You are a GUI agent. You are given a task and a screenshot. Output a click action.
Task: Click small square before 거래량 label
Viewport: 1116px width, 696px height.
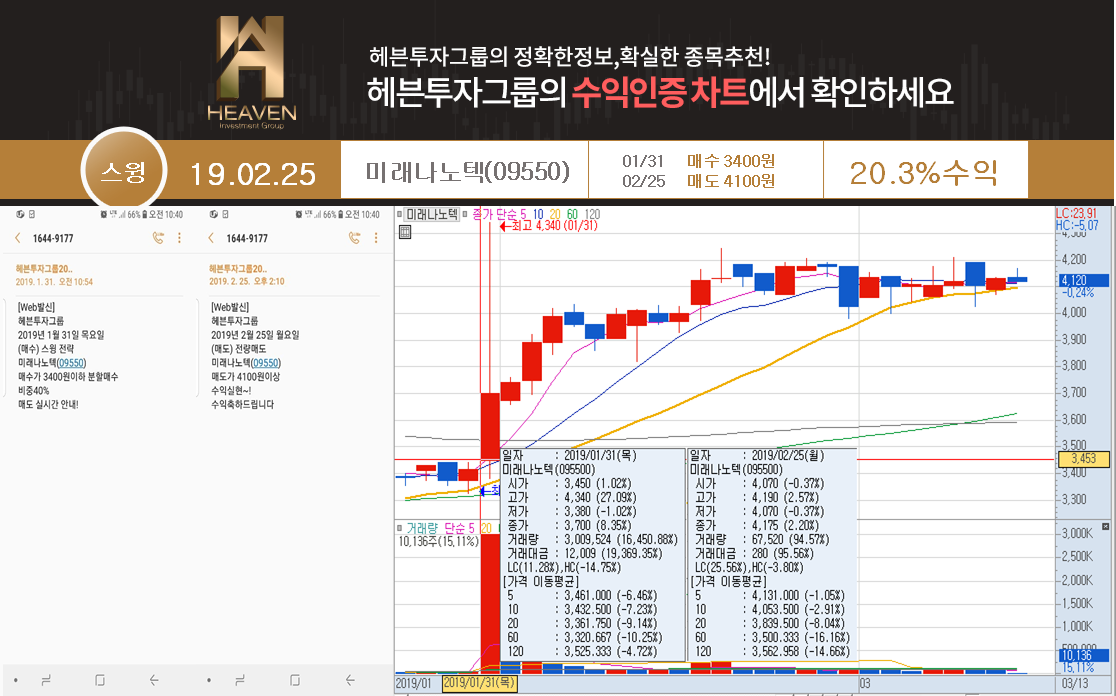point(400,527)
